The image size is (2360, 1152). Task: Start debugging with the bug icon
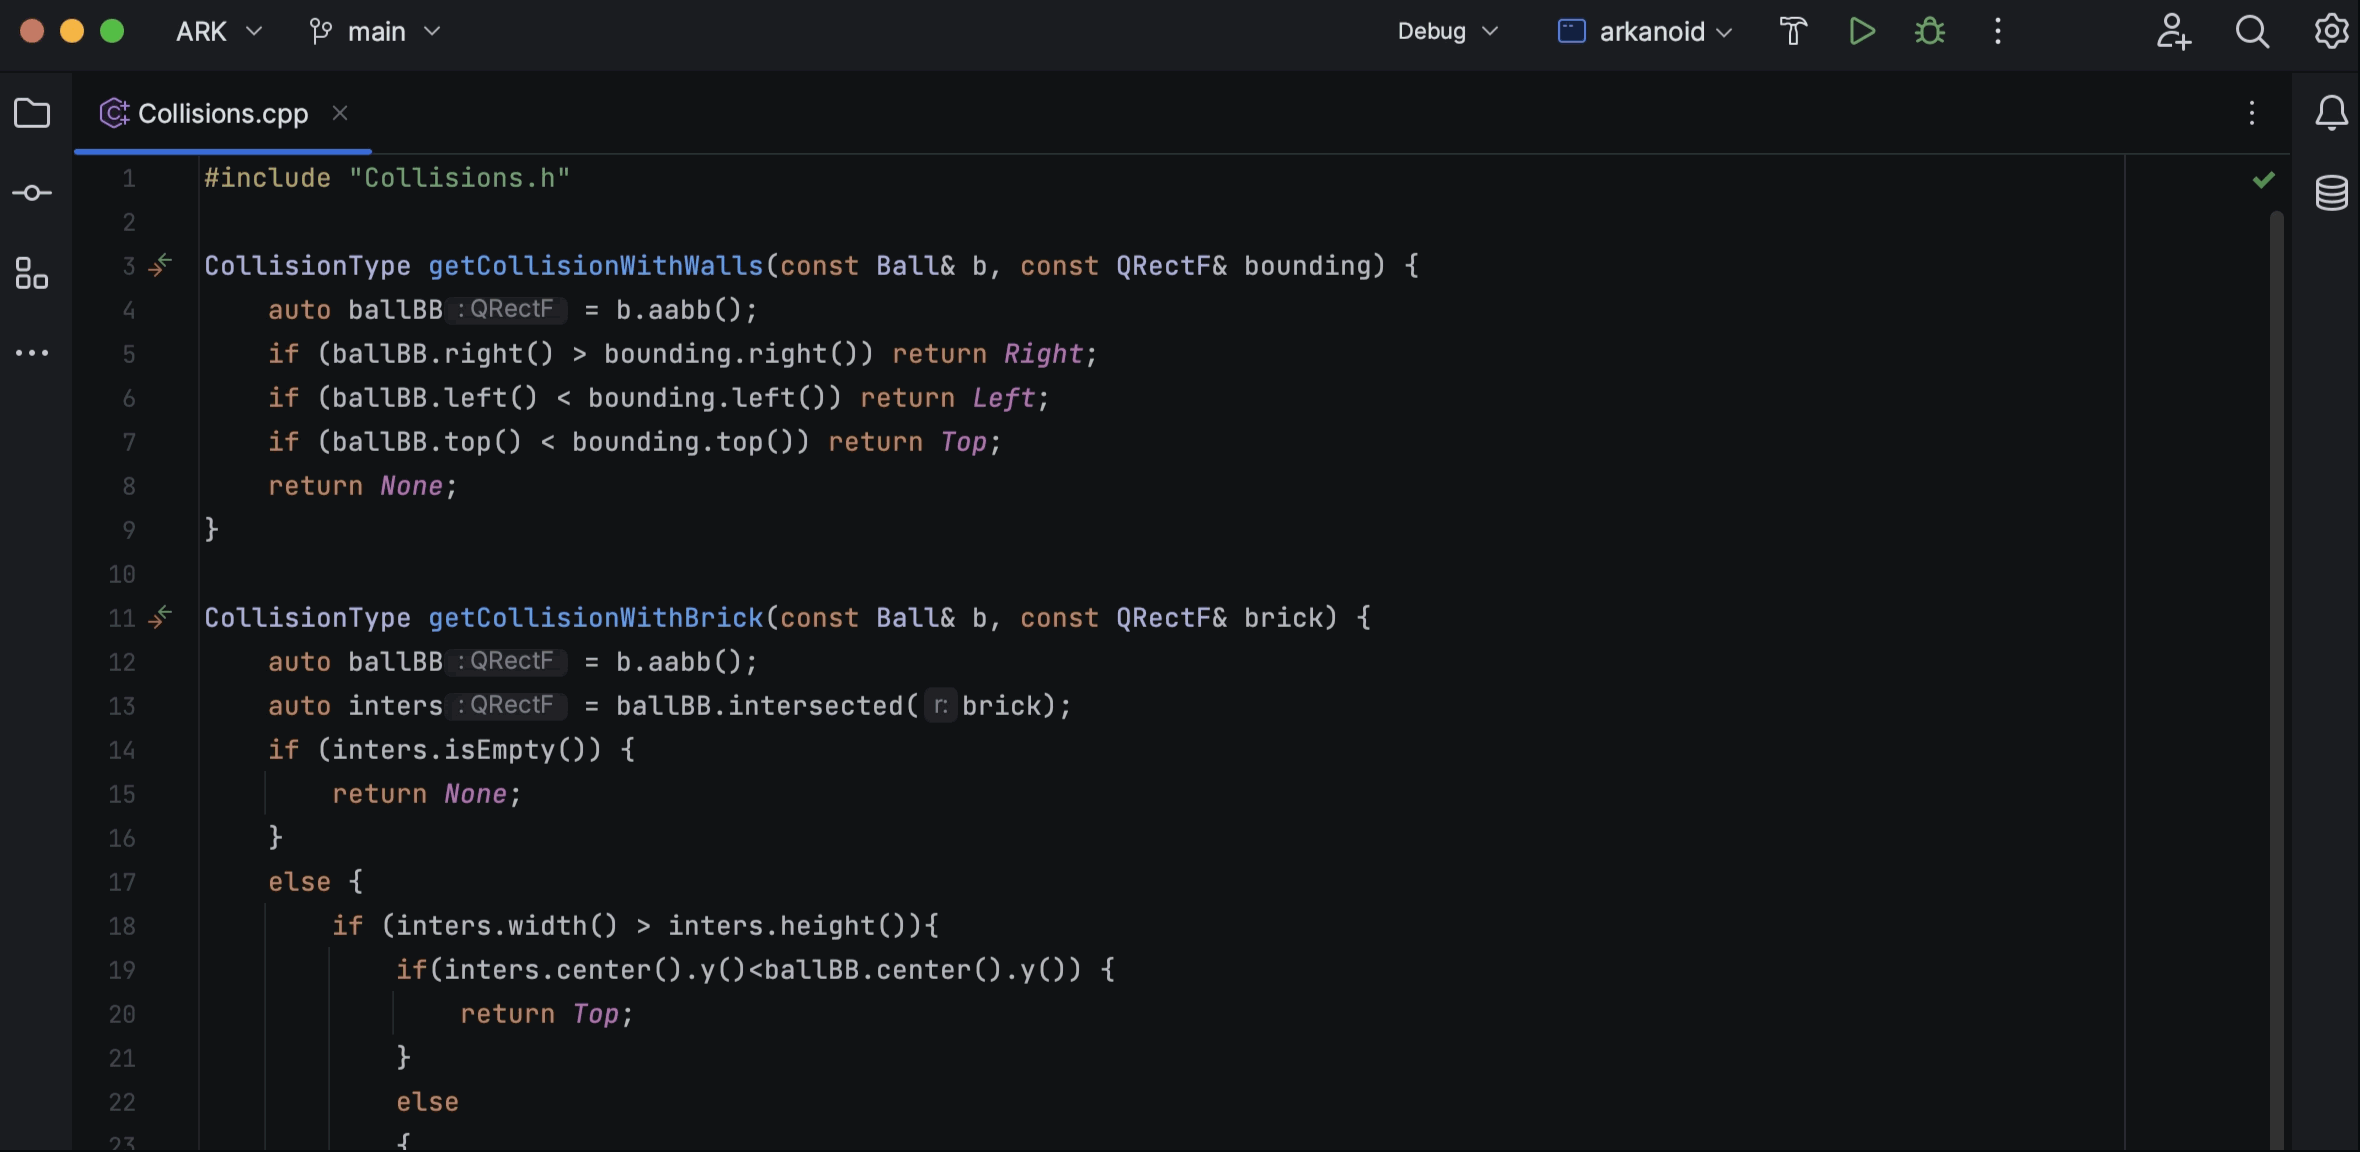(x=1929, y=31)
